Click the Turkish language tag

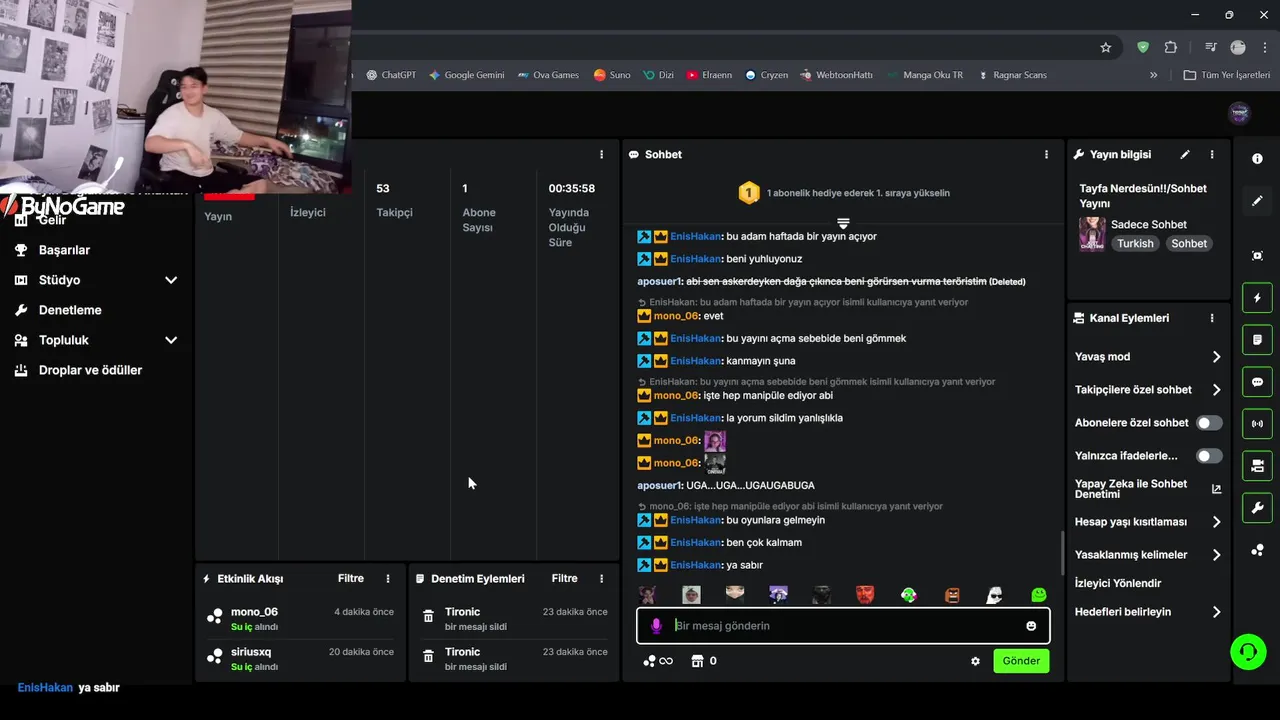click(x=1135, y=244)
